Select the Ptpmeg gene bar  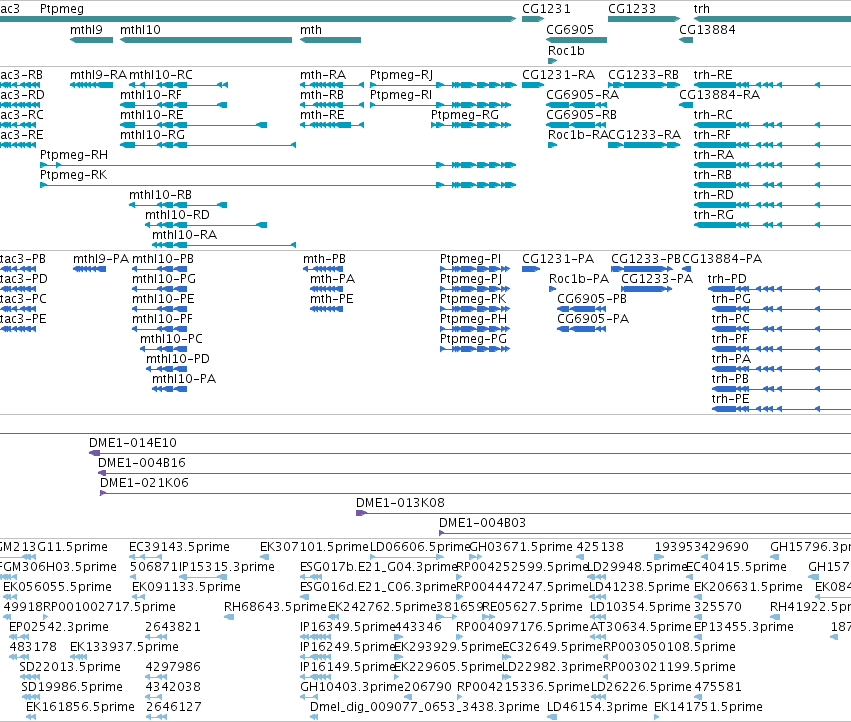coord(258,19)
